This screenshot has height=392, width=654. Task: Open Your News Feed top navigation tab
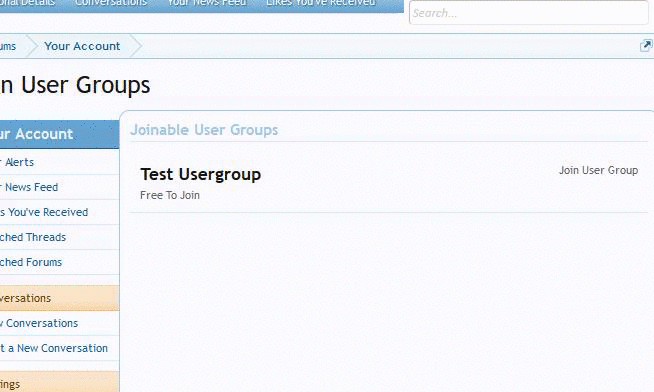pos(207,3)
